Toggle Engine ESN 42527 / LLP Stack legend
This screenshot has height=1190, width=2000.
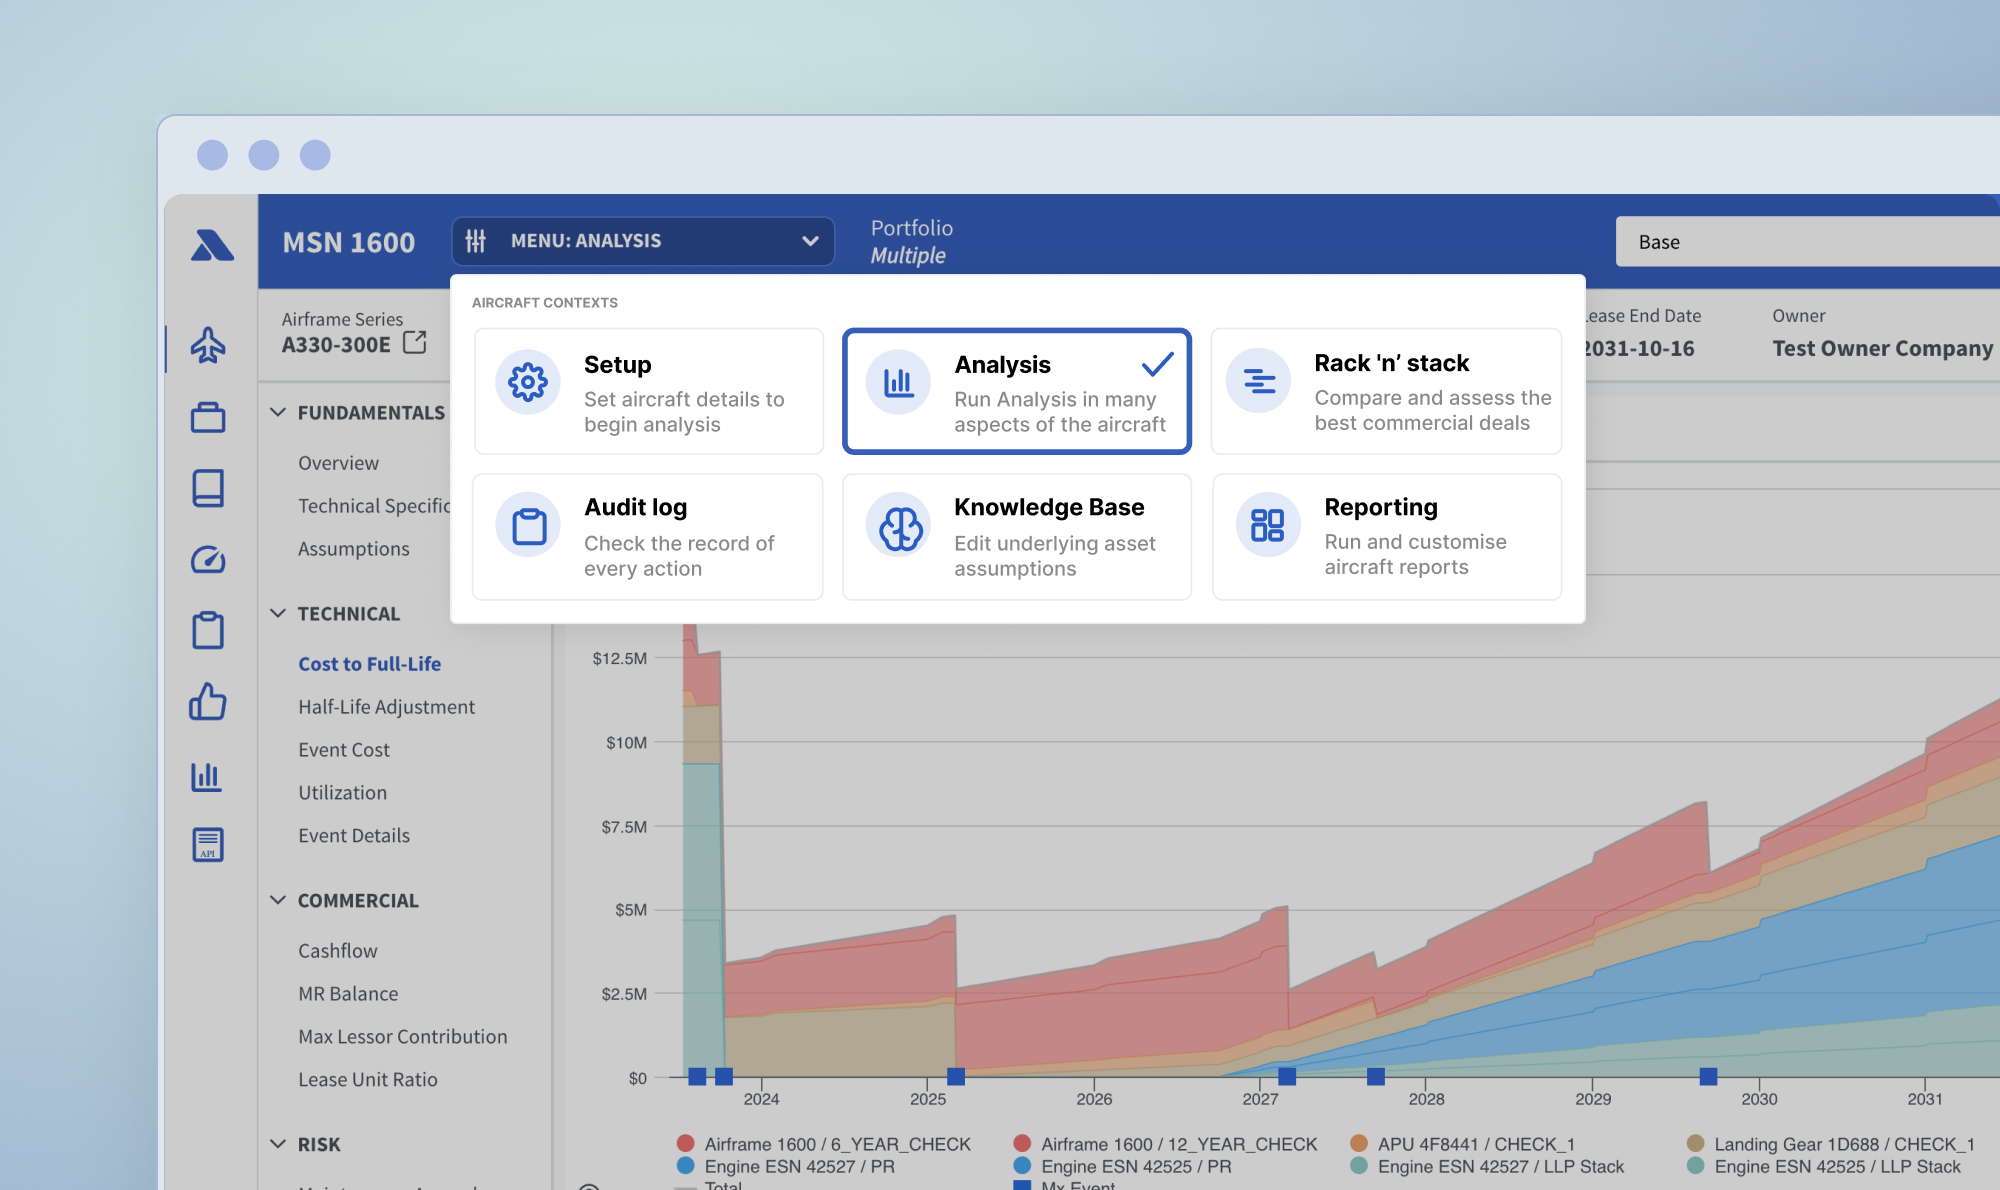[1487, 1166]
